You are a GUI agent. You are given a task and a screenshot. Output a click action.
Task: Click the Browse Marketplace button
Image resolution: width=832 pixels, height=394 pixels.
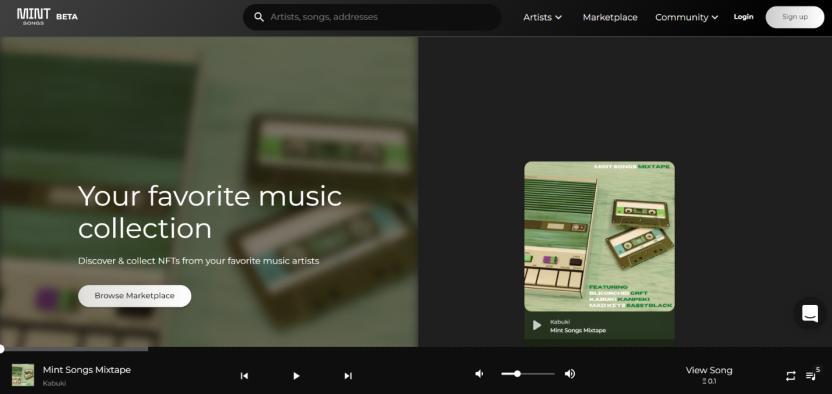click(x=135, y=296)
